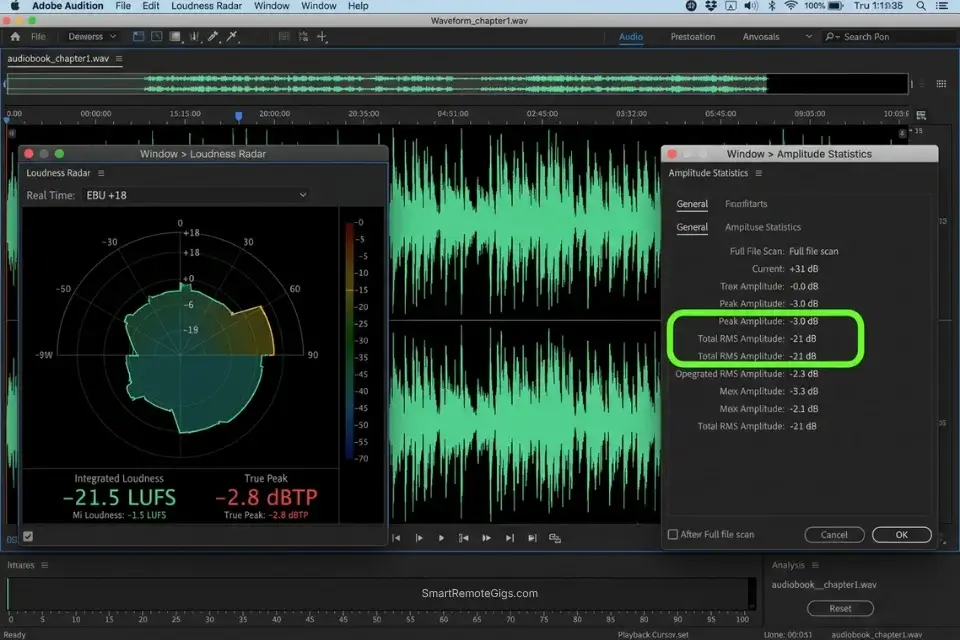This screenshot has width=960, height=640.
Task: Toggle the spectral display square icon
Action: 176,37
